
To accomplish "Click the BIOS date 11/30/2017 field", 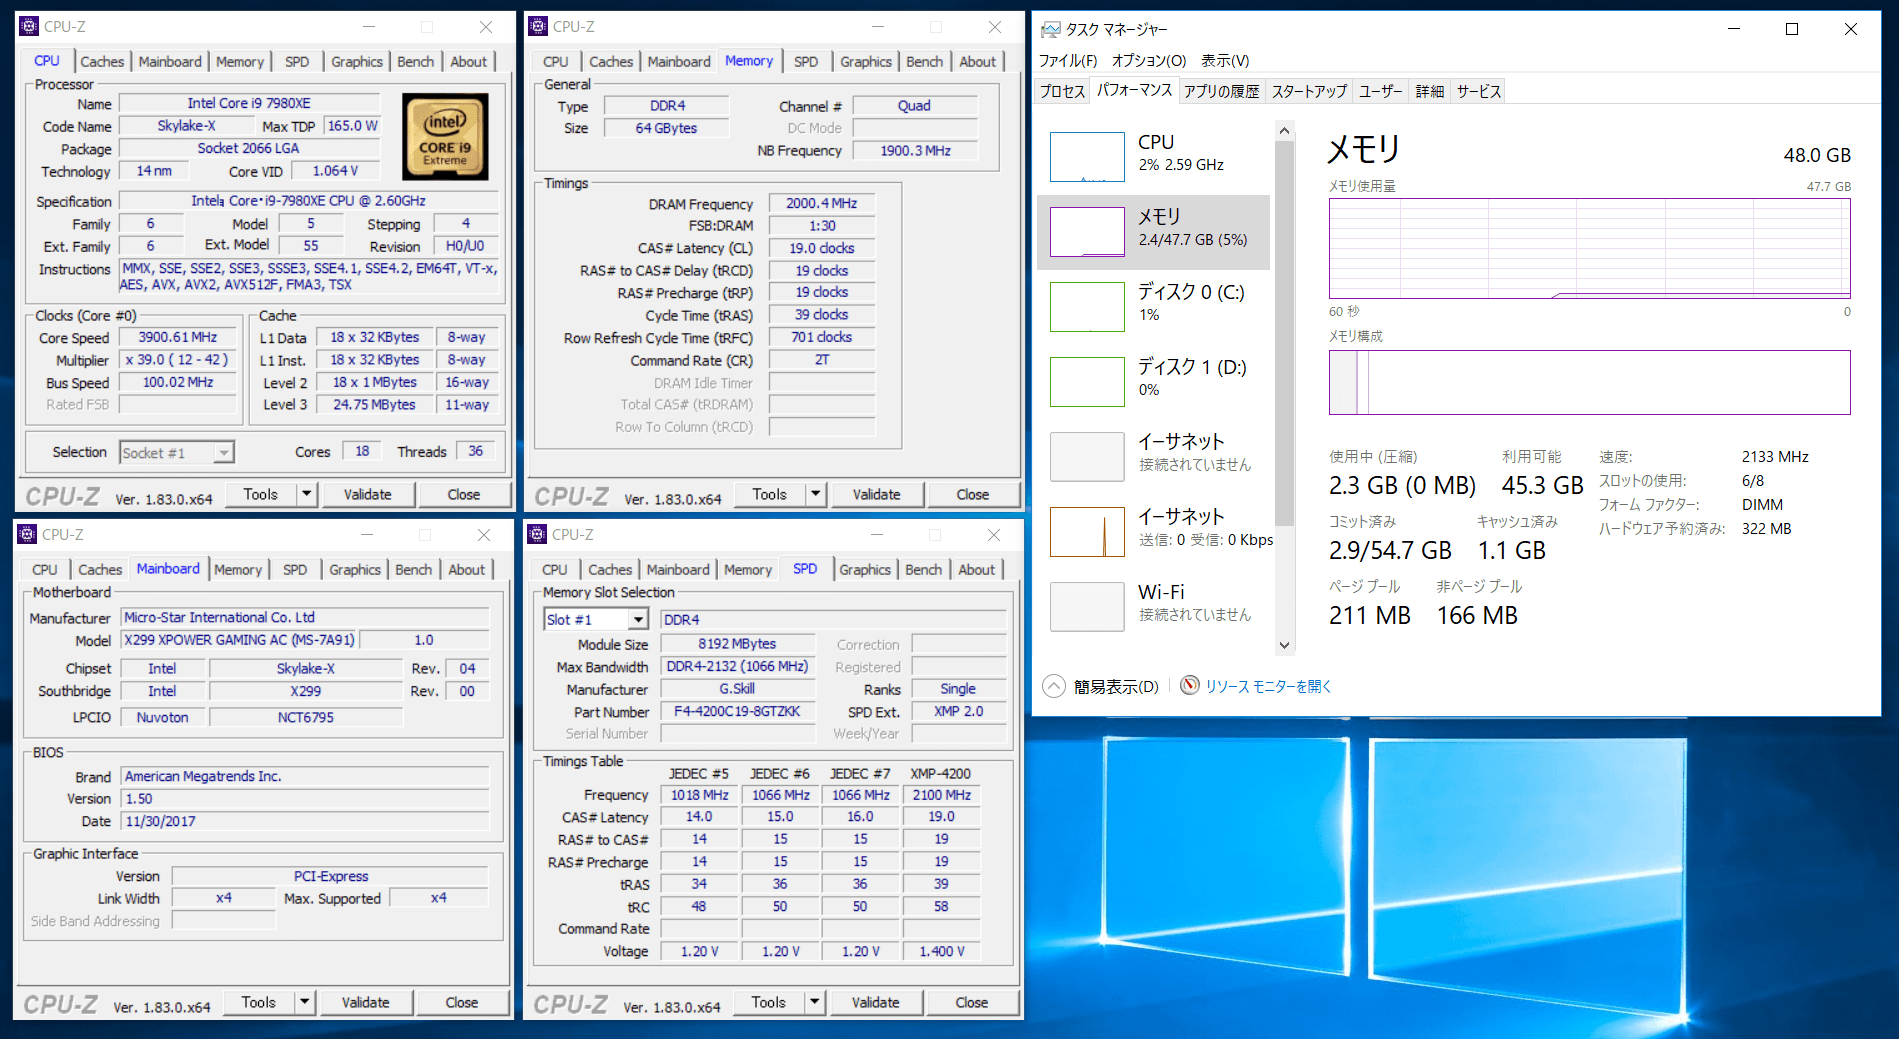I will [305, 821].
